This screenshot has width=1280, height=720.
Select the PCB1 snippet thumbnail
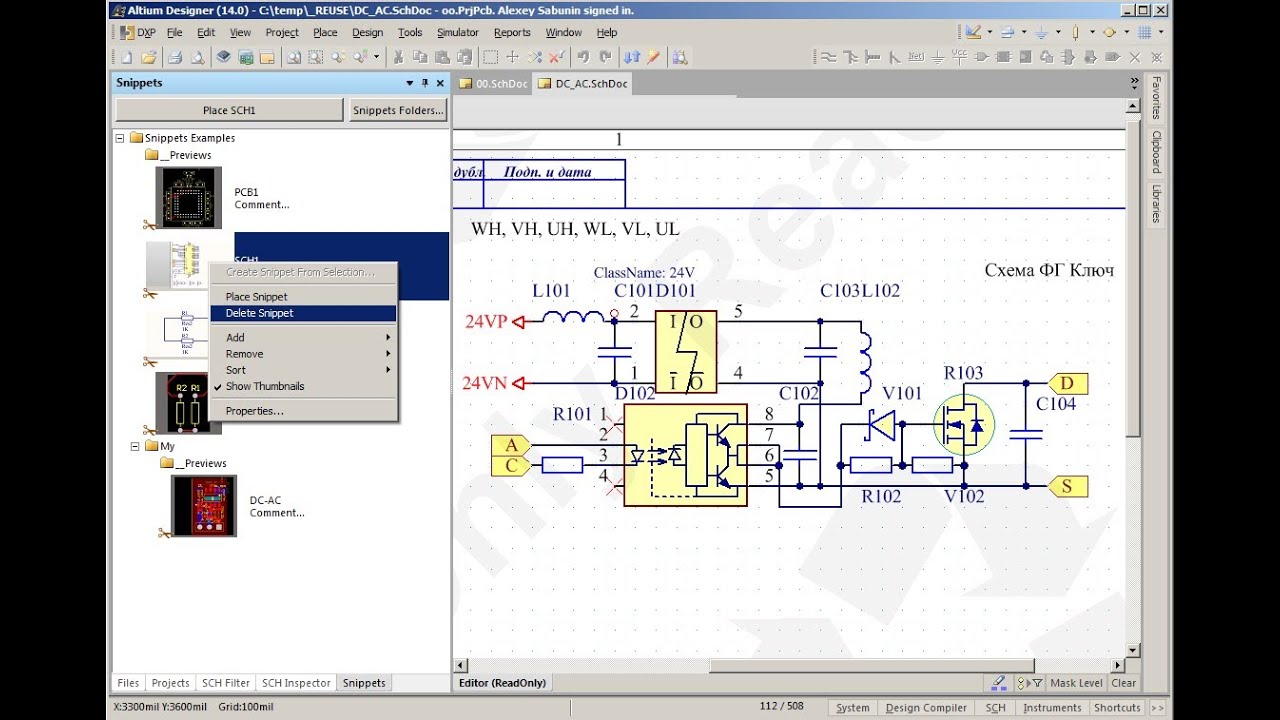(188, 198)
